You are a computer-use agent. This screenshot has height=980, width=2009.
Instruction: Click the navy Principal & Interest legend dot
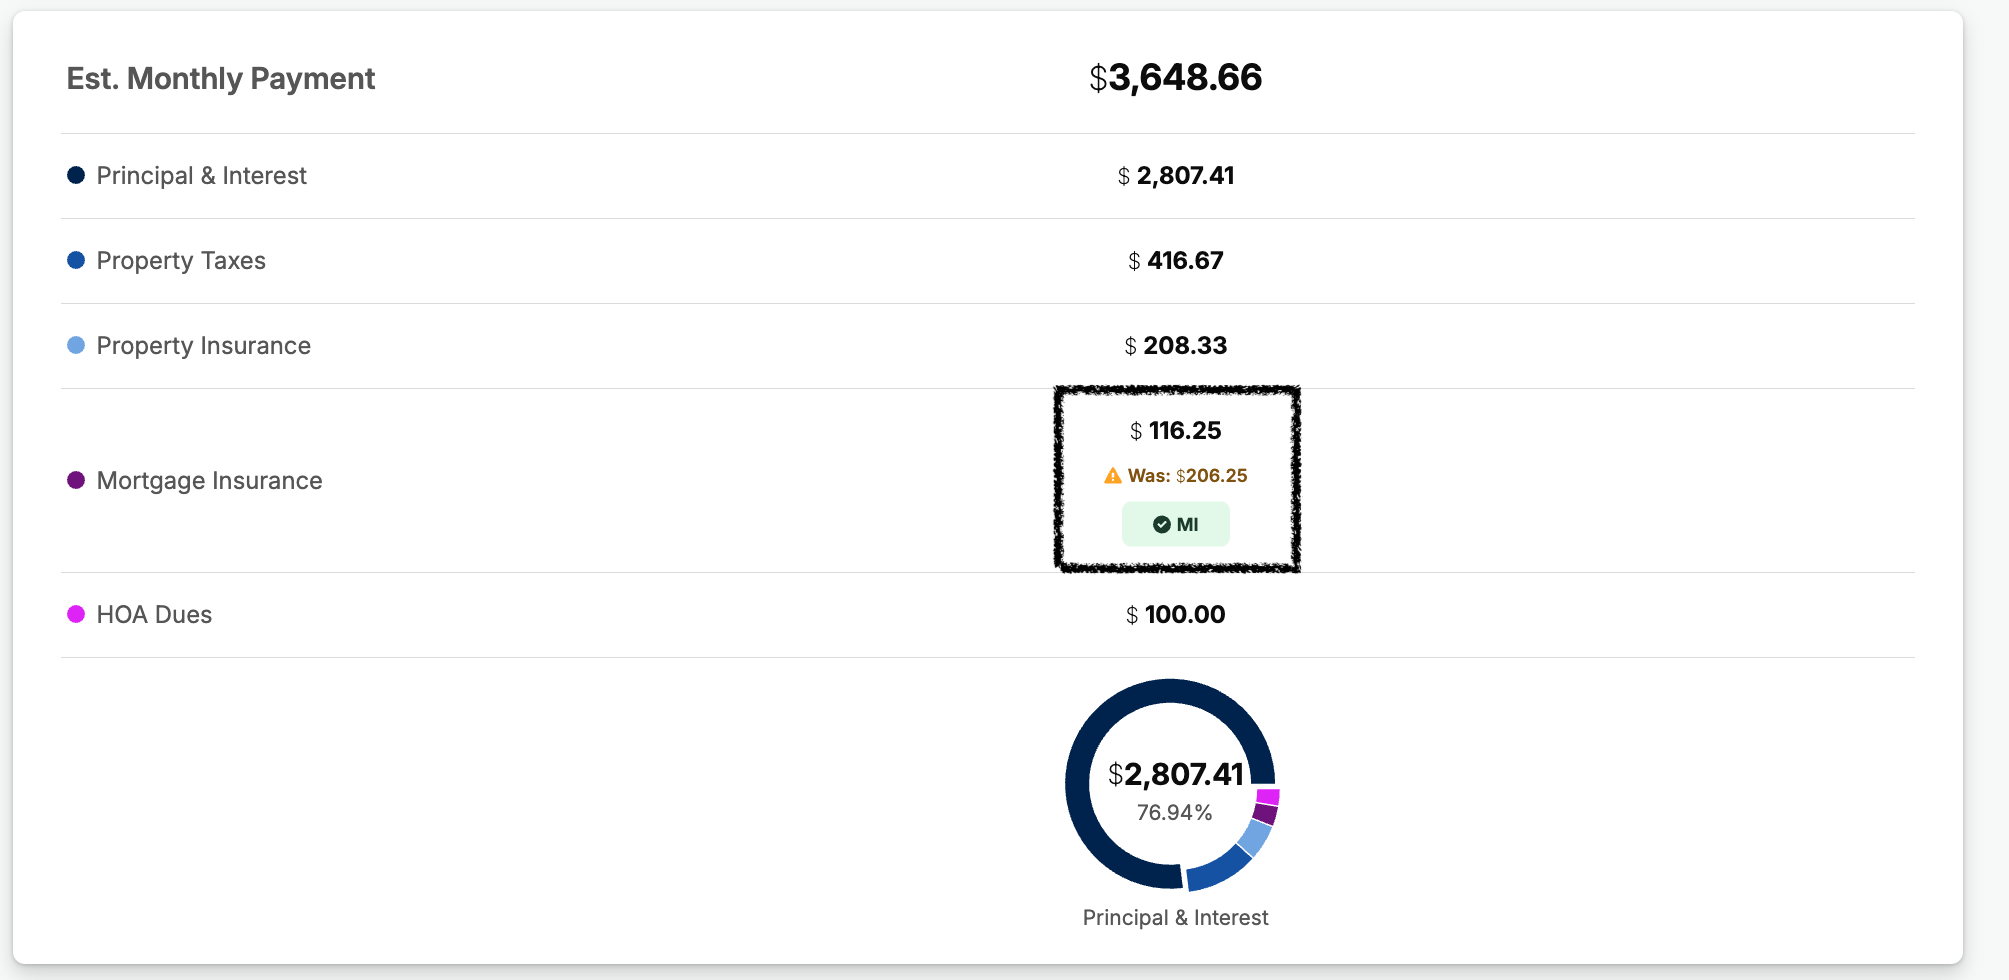pyautogui.click(x=76, y=176)
